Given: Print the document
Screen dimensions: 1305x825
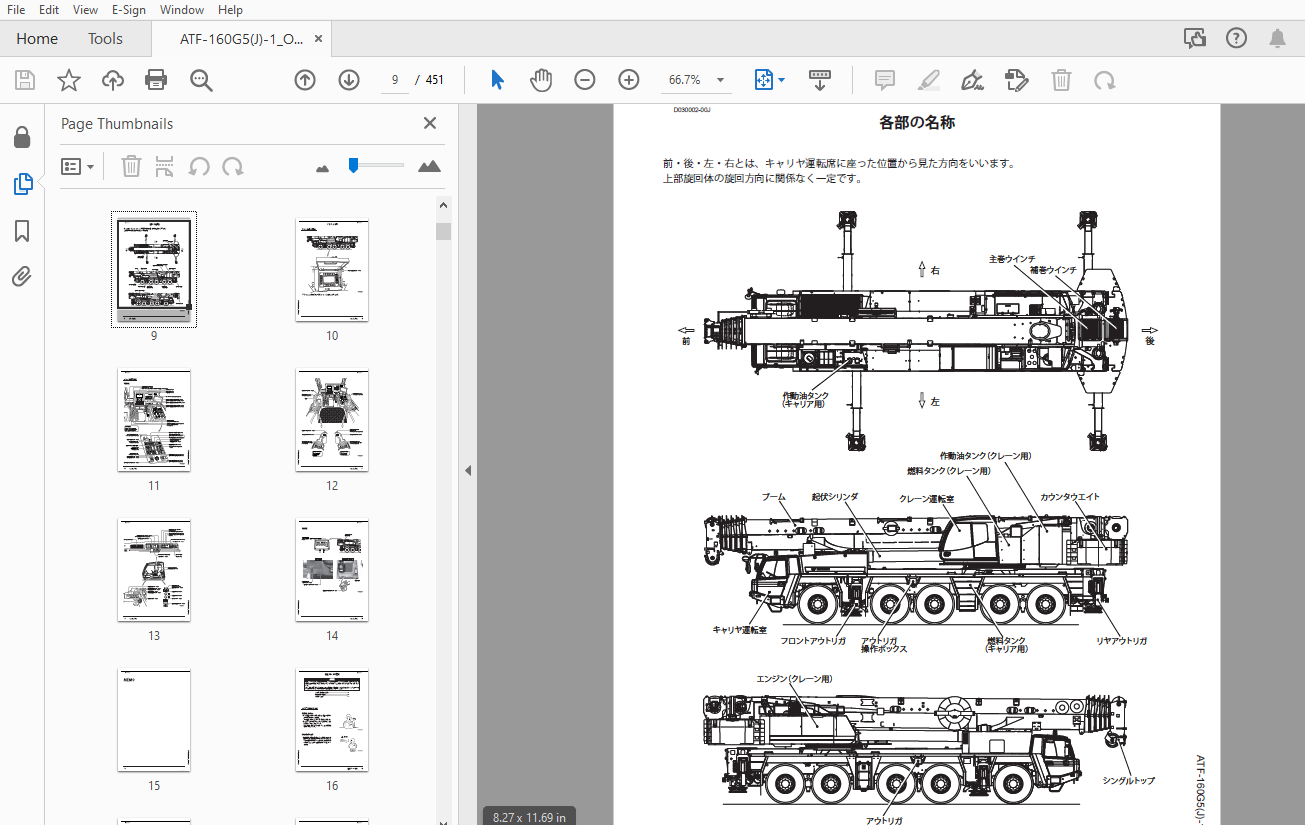Looking at the screenshot, I should (156, 80).
